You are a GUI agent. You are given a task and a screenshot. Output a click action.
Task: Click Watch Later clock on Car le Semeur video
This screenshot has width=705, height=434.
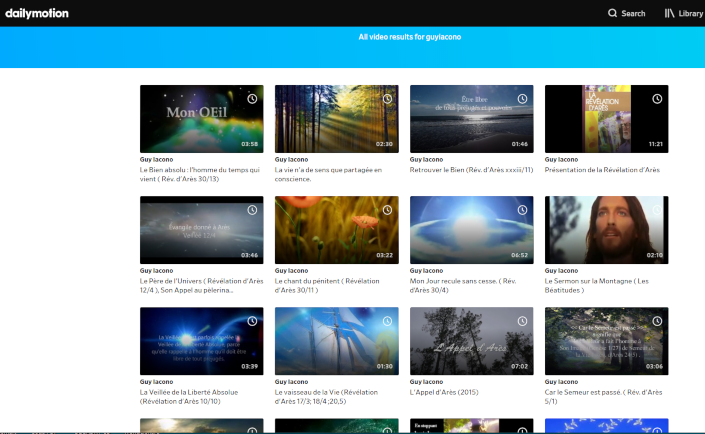657,321
